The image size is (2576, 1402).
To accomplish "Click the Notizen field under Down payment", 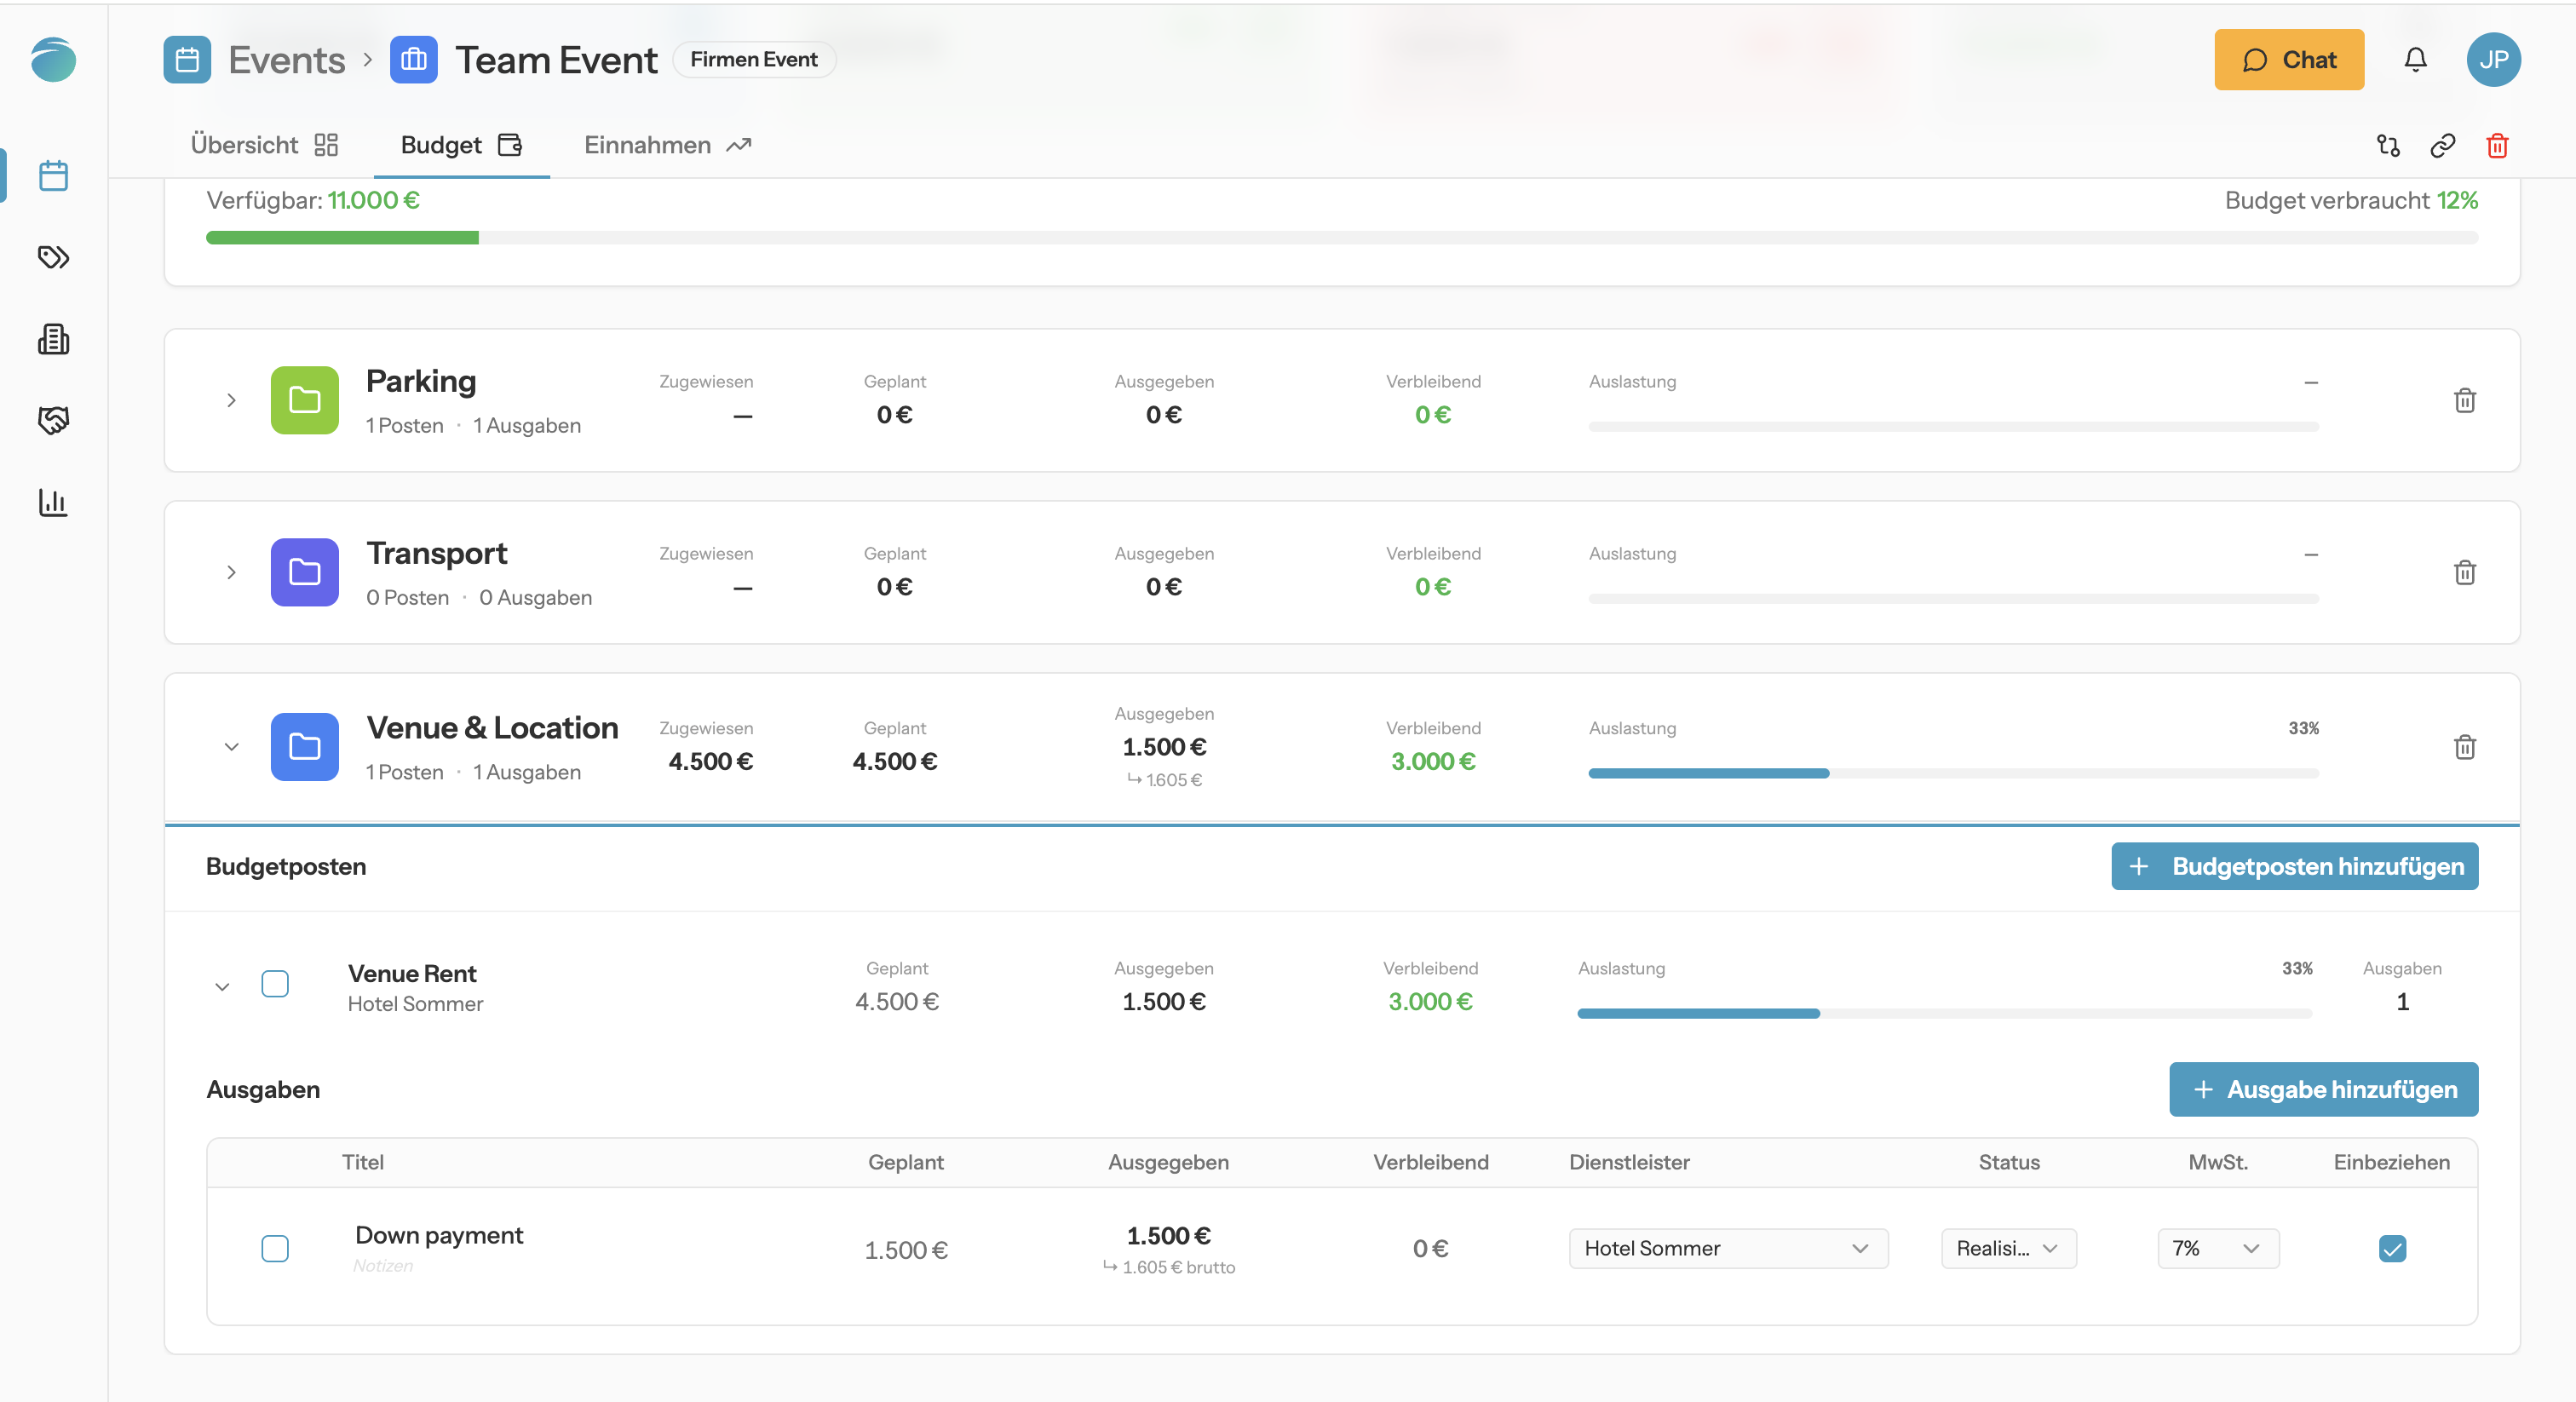I will coord(383,1265).
